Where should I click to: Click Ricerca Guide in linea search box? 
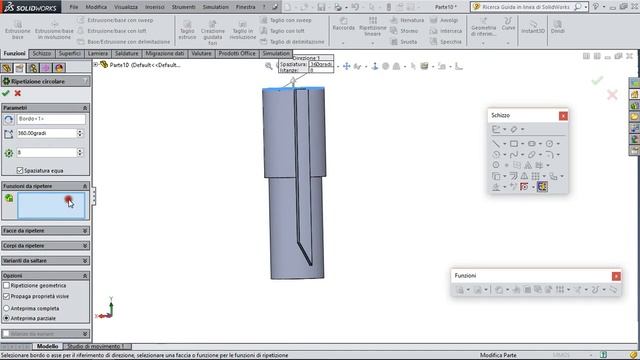click(527, 7)
